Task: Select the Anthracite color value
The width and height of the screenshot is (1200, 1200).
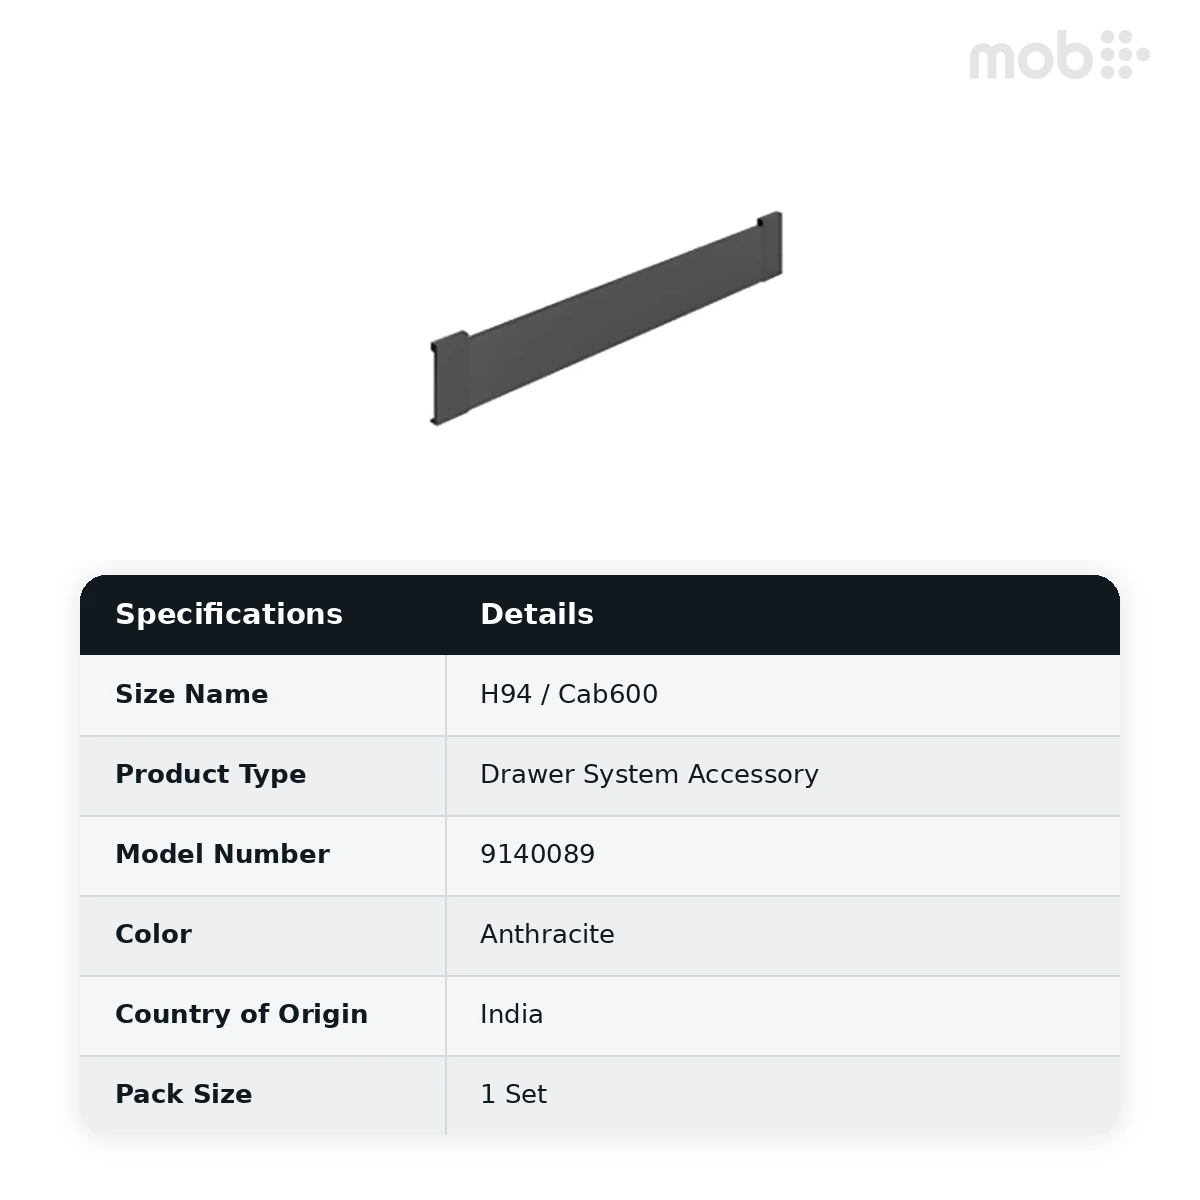Action: coord(547,934)
